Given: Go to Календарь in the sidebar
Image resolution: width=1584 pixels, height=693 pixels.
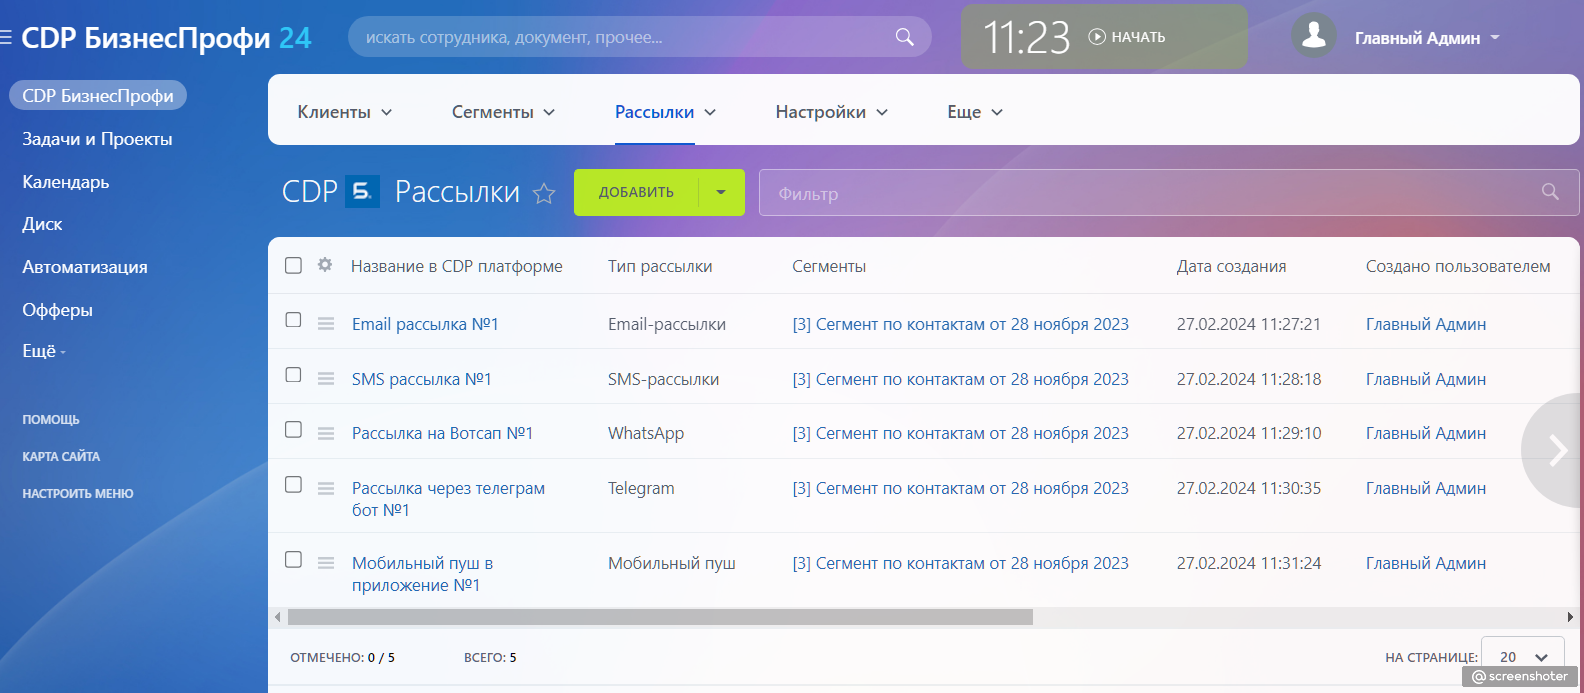Looking at the screenshot, I should pos(66,182).
